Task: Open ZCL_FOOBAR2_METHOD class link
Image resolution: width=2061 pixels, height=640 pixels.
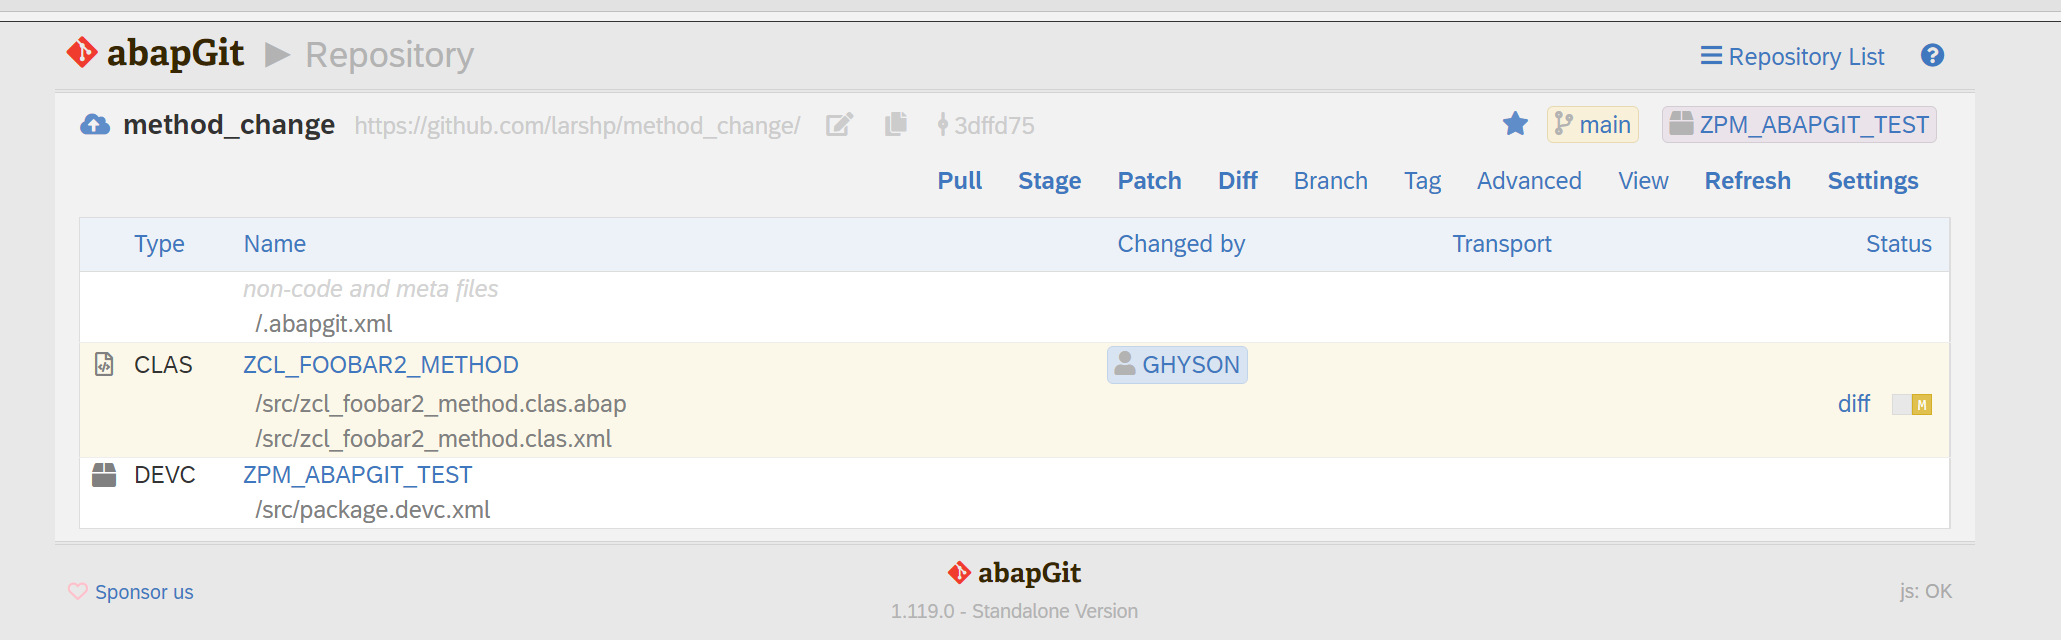Action: [381, 364]
